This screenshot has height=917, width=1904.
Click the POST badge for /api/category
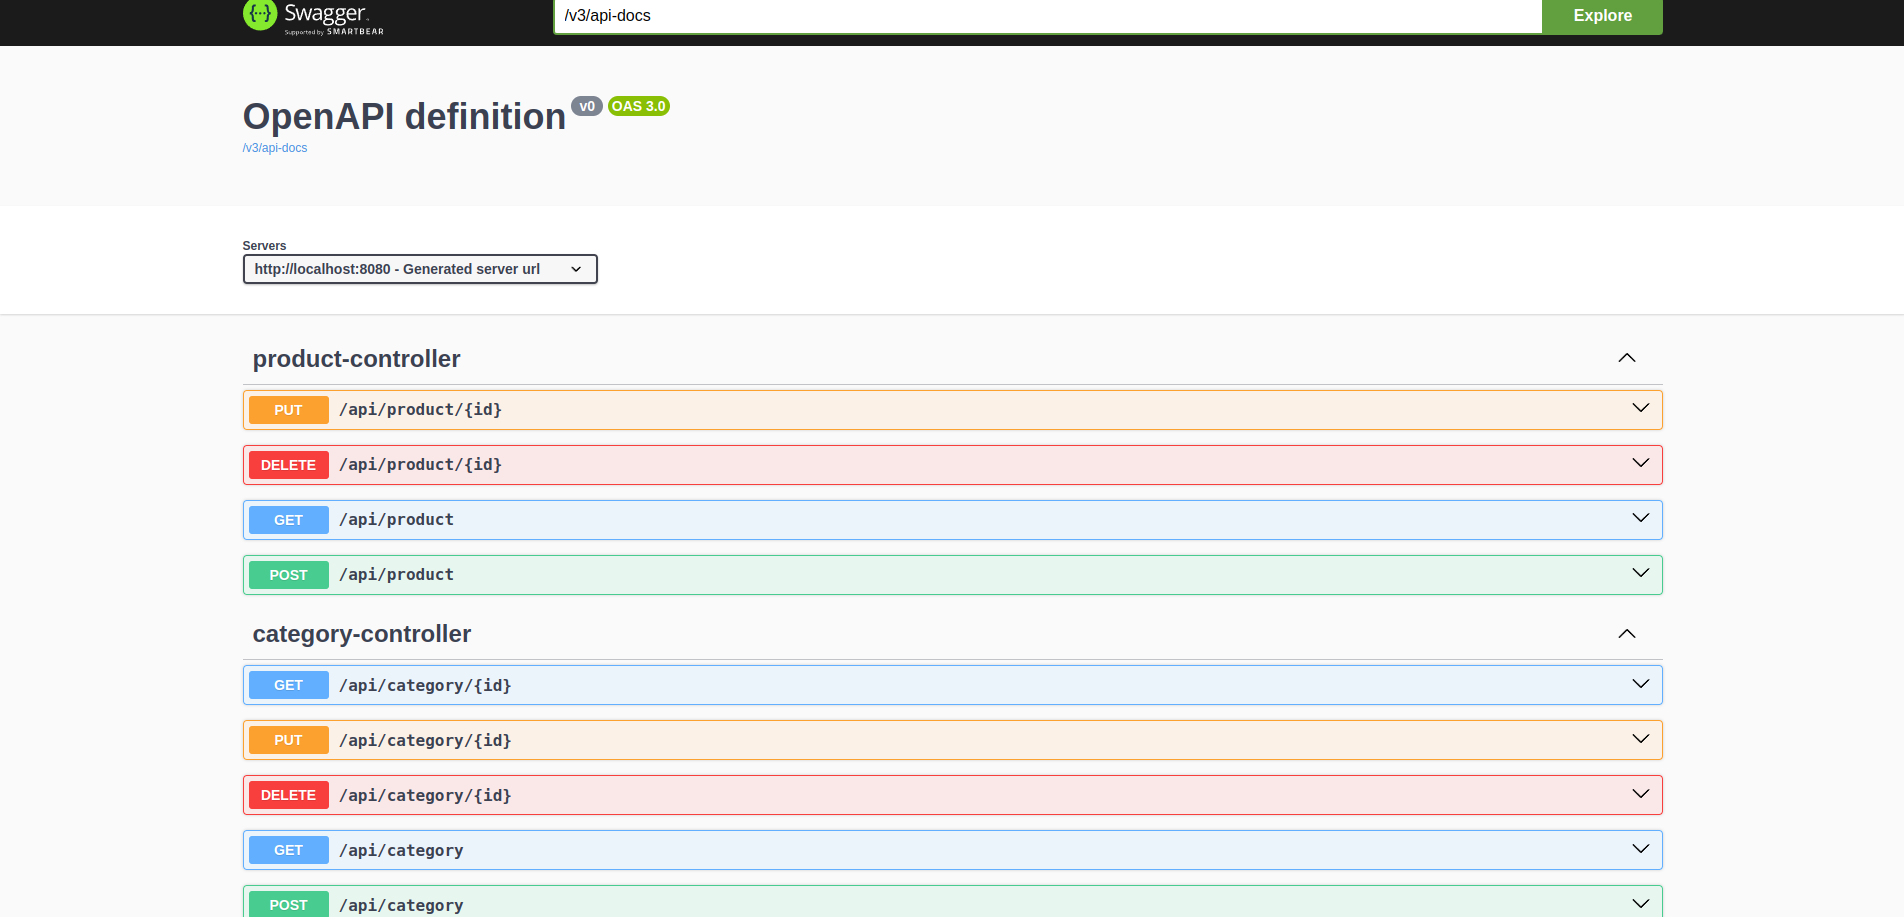288,904
